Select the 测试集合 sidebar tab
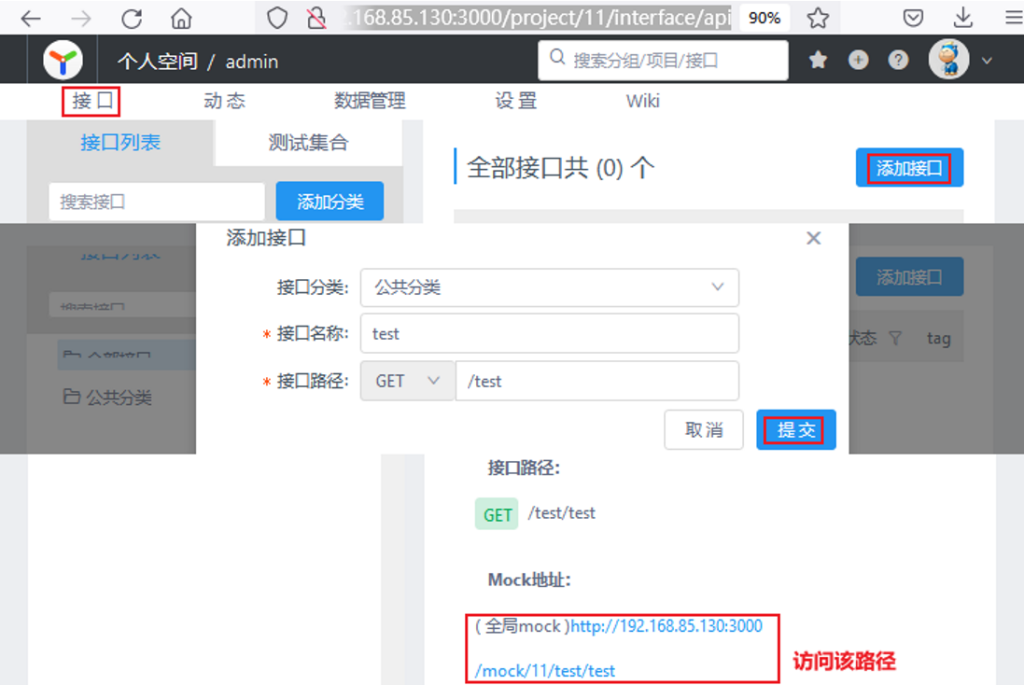The width and height of the screenshot is (1024, 685). [x=308, y=142]
